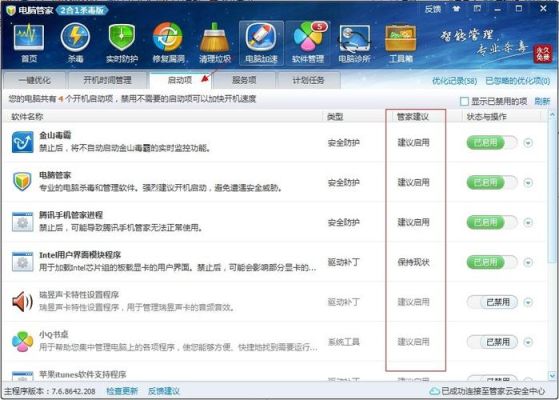
Task: Click the 电脑管家 logo in title bar
Action: (x=11, y=10)
